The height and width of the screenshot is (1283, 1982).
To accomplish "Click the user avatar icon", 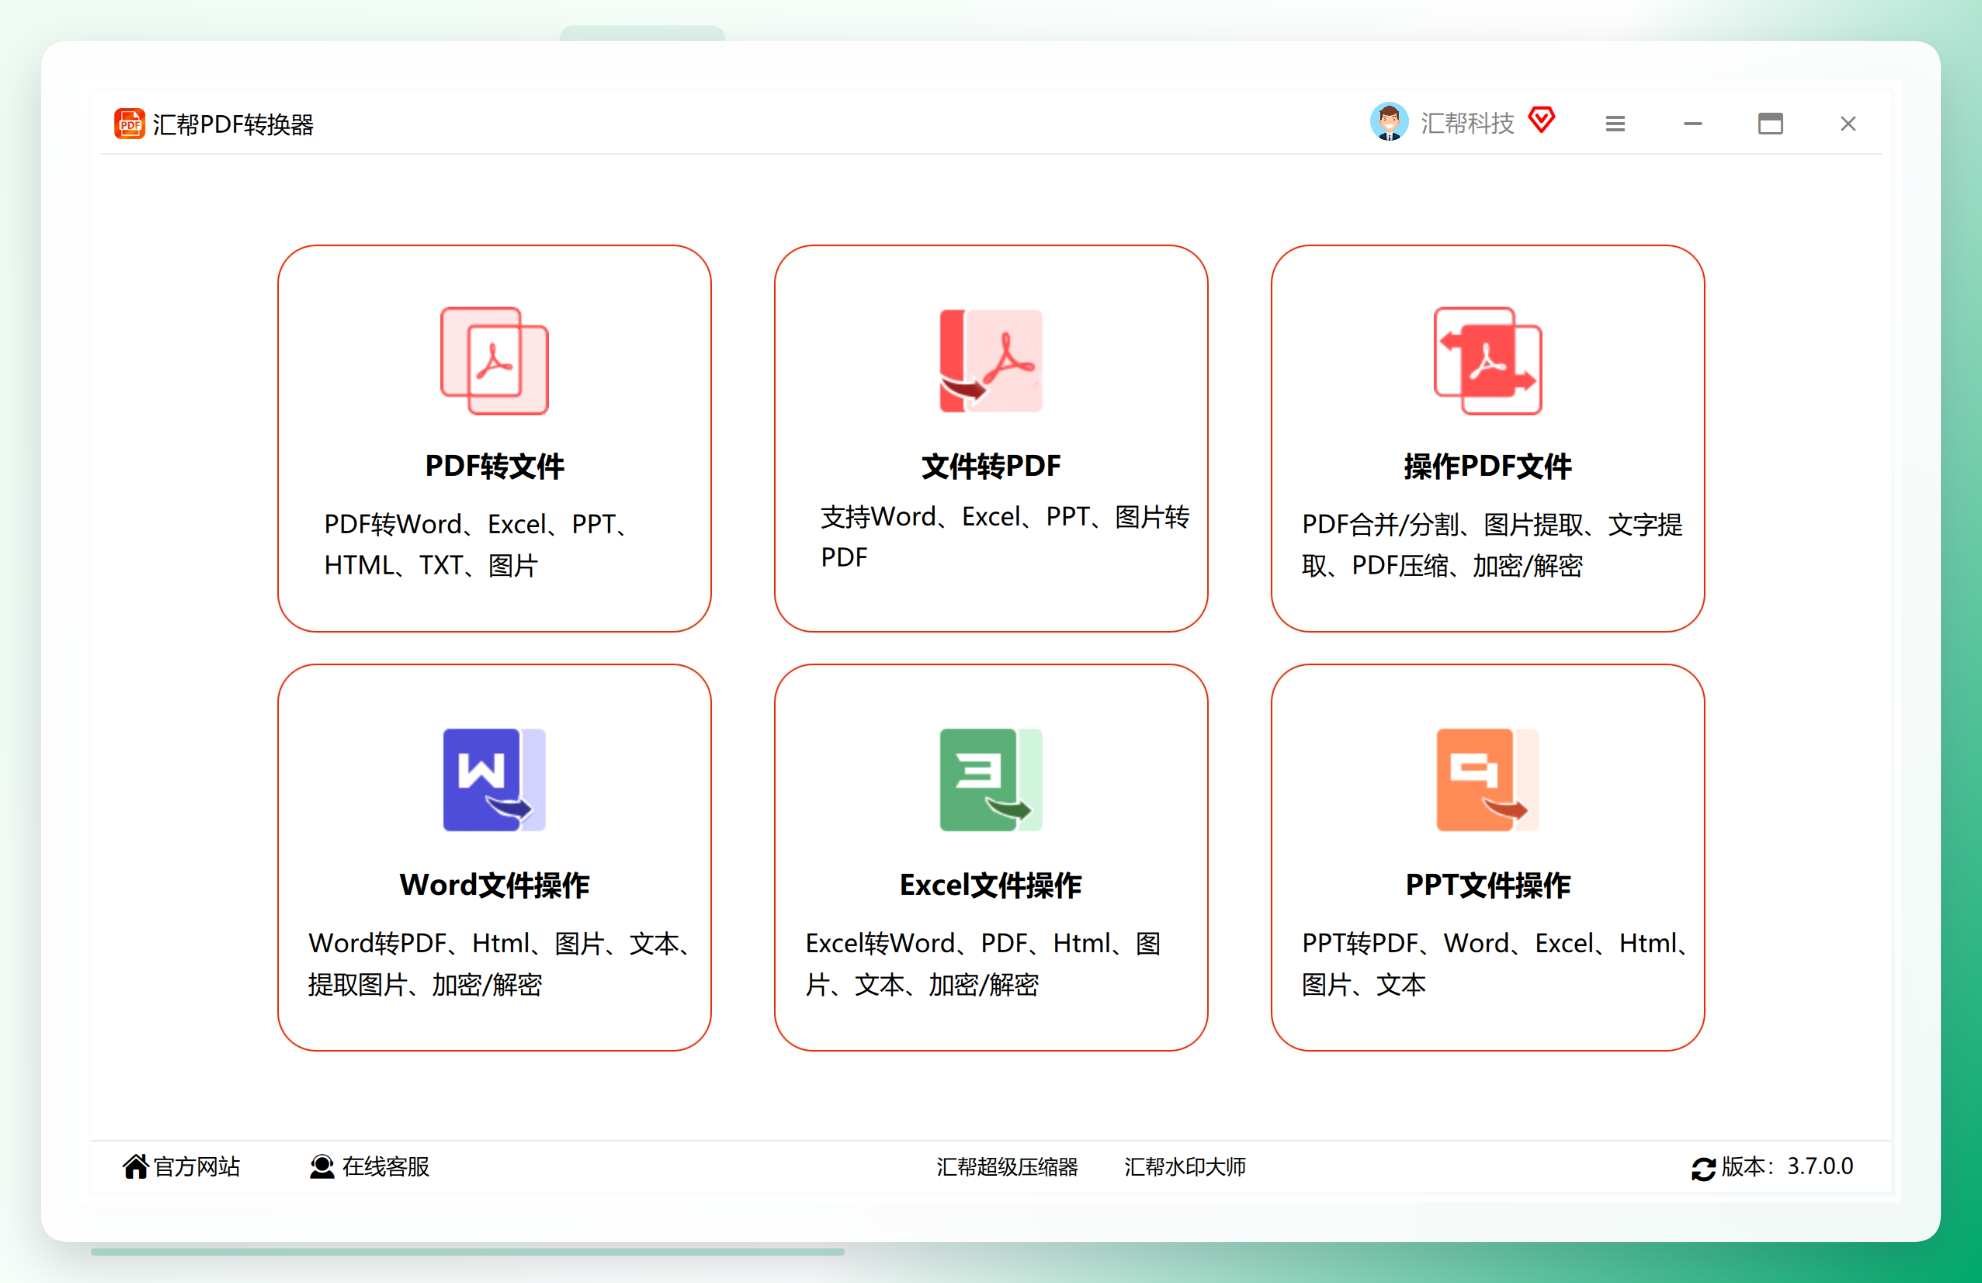I will [1388, 122].
